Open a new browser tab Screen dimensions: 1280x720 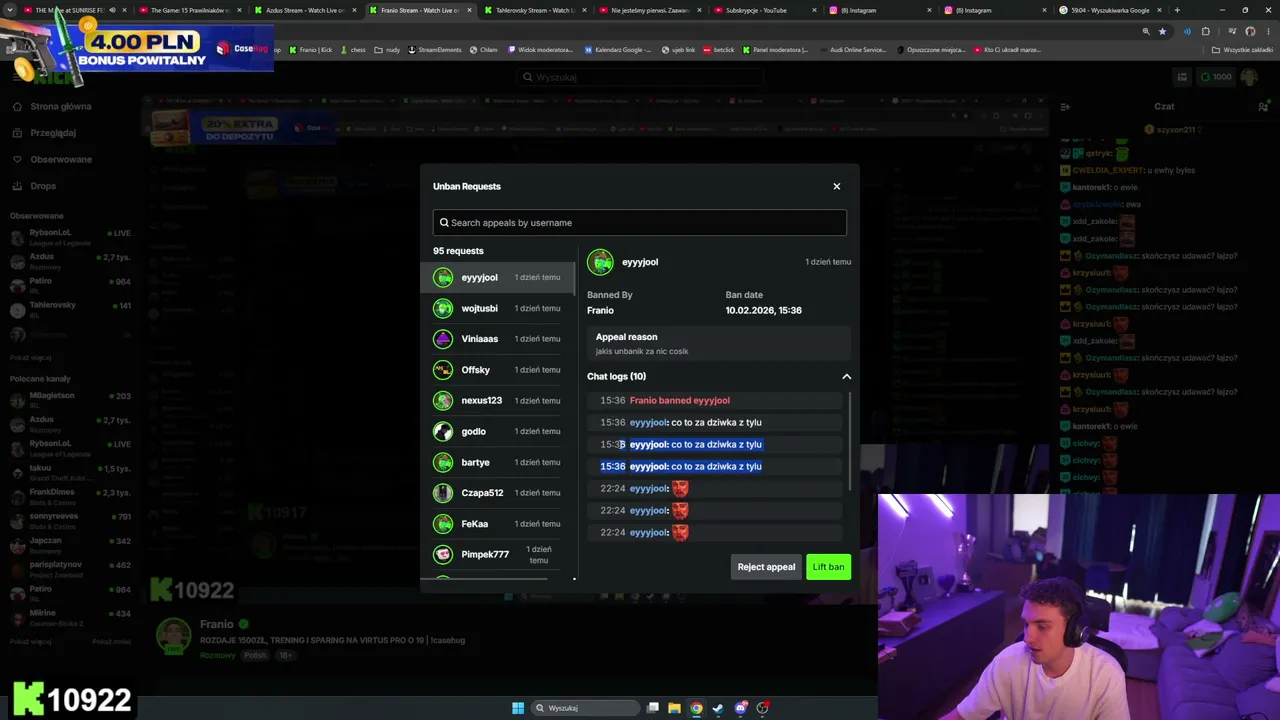pyautogui.click(x=1177, y=10)
